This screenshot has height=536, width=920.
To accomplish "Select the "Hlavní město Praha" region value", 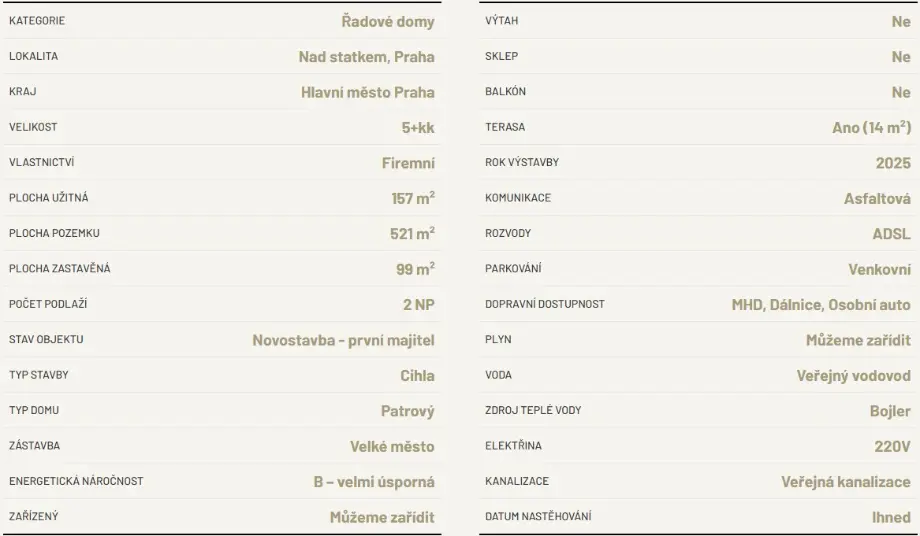I will (367, 92).
